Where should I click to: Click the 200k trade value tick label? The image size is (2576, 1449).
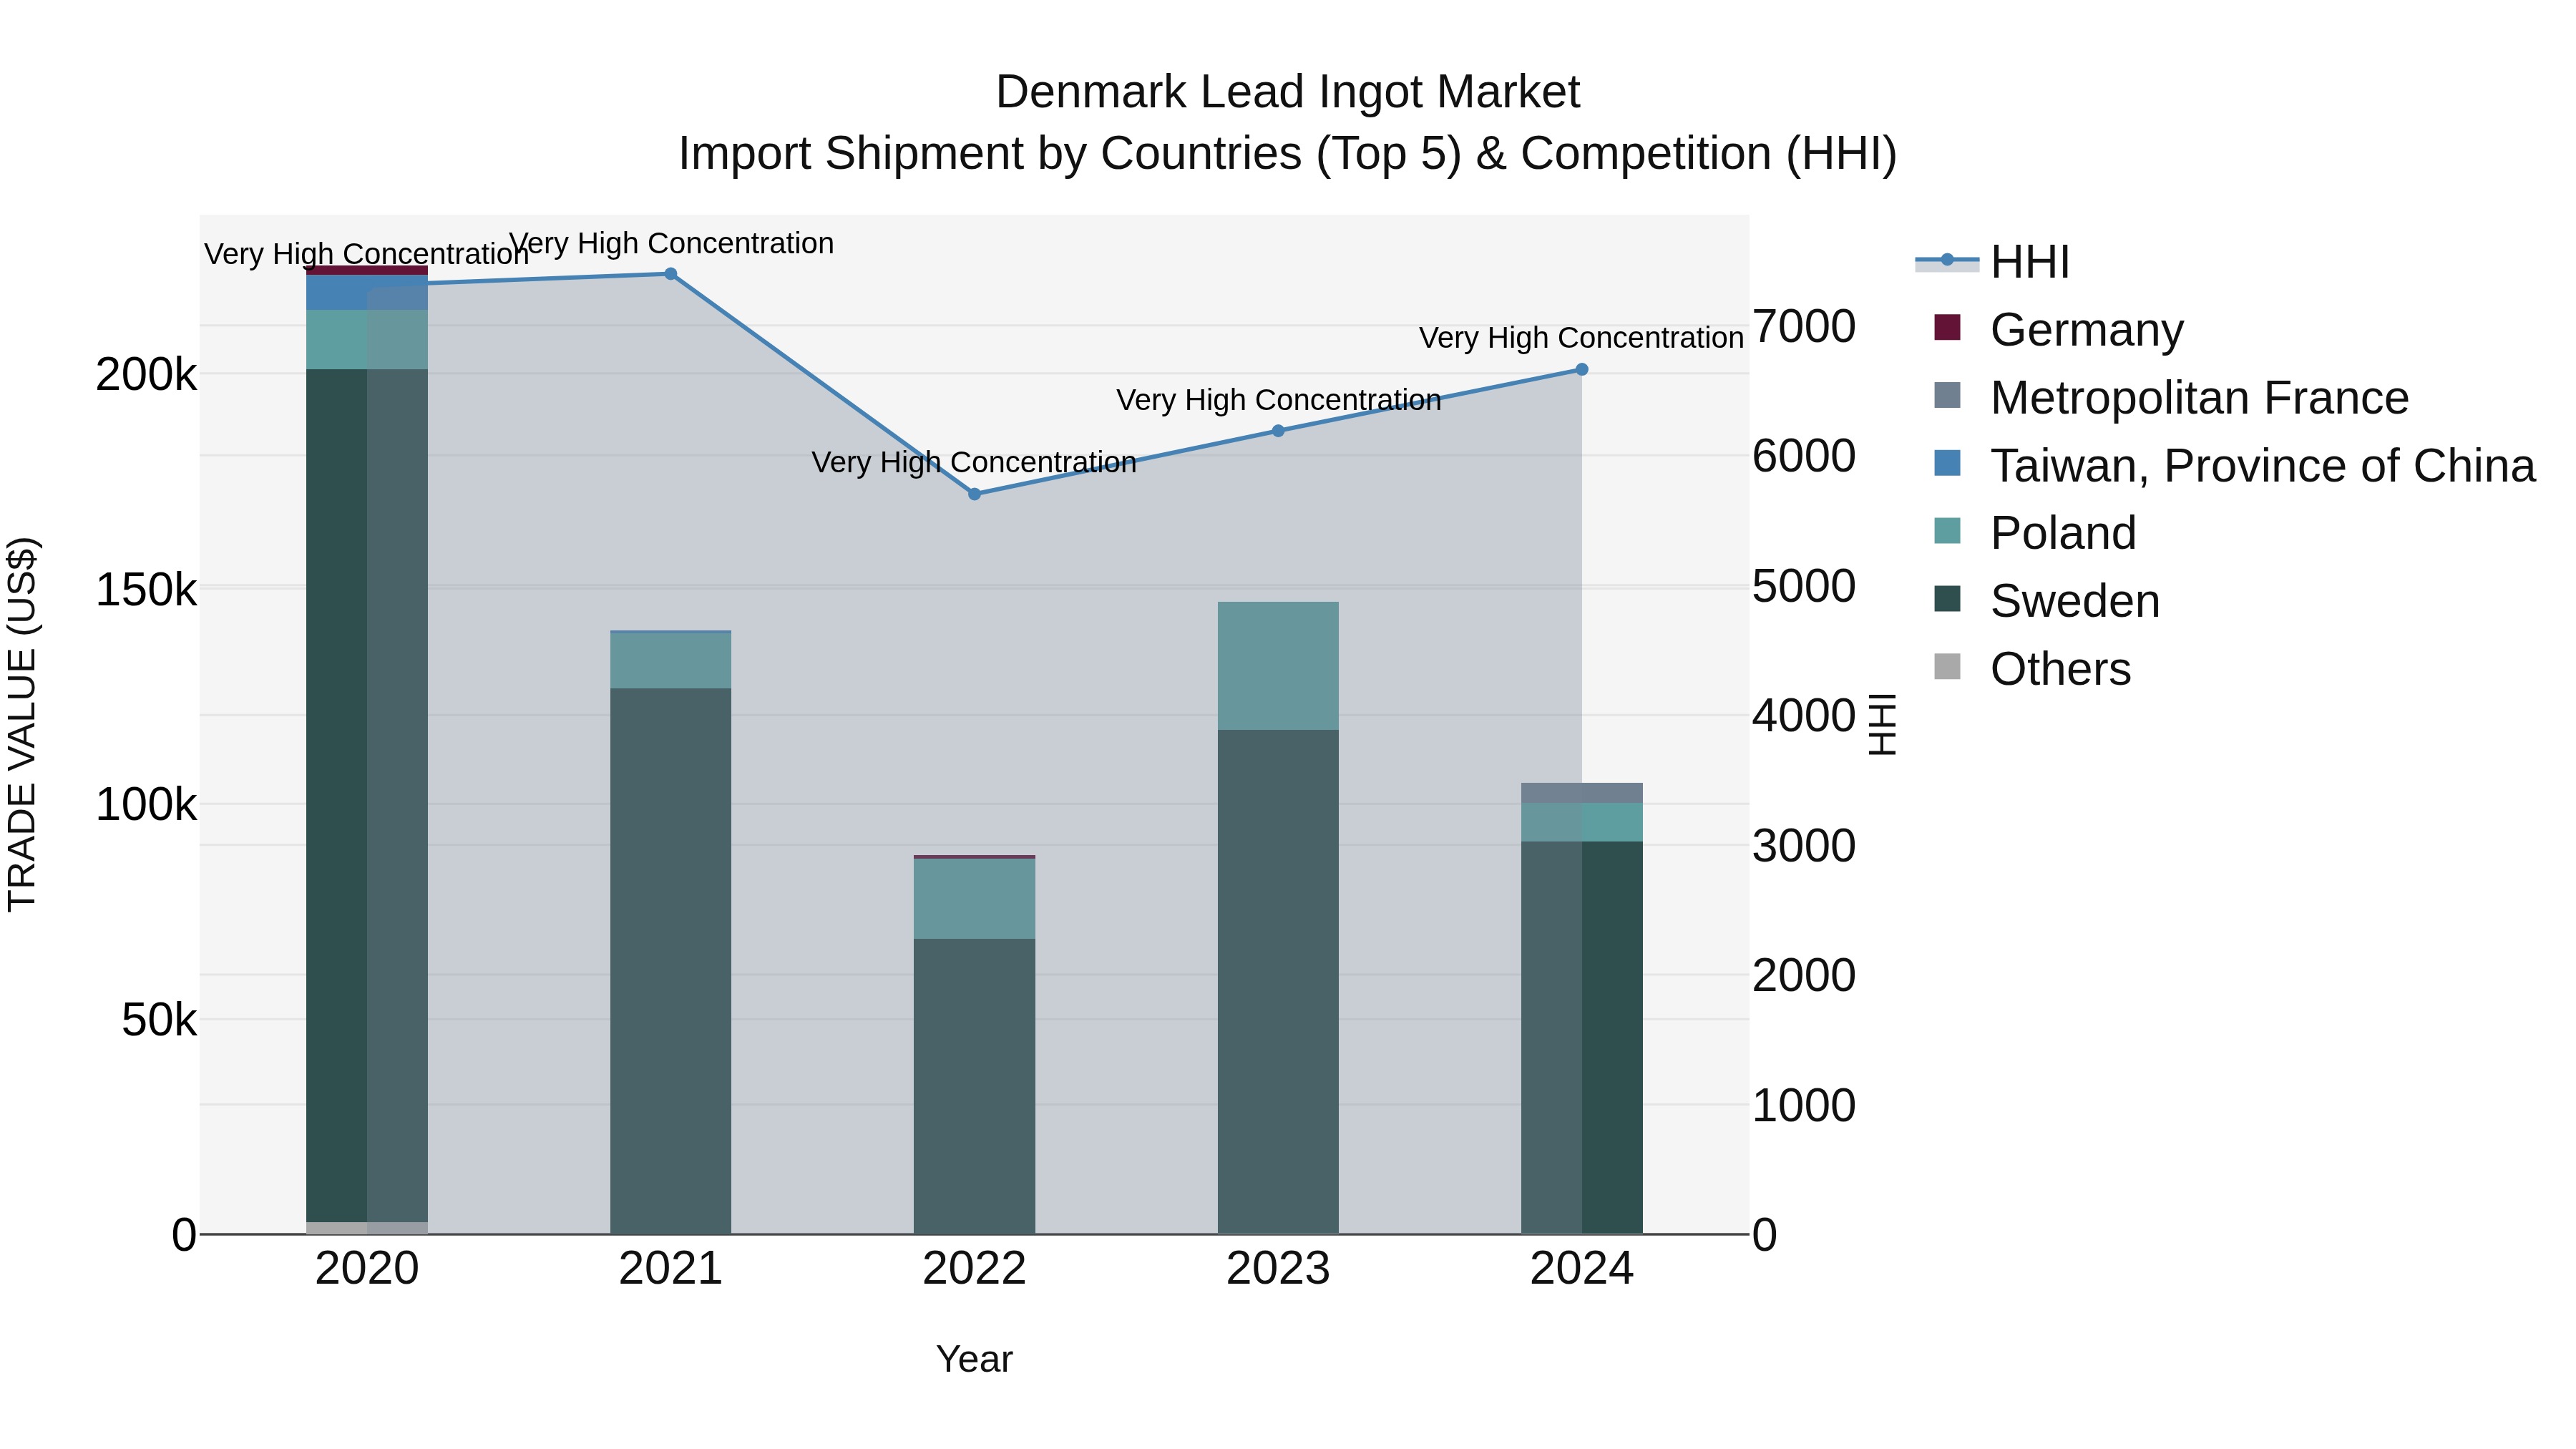click(x=146, y=376)
